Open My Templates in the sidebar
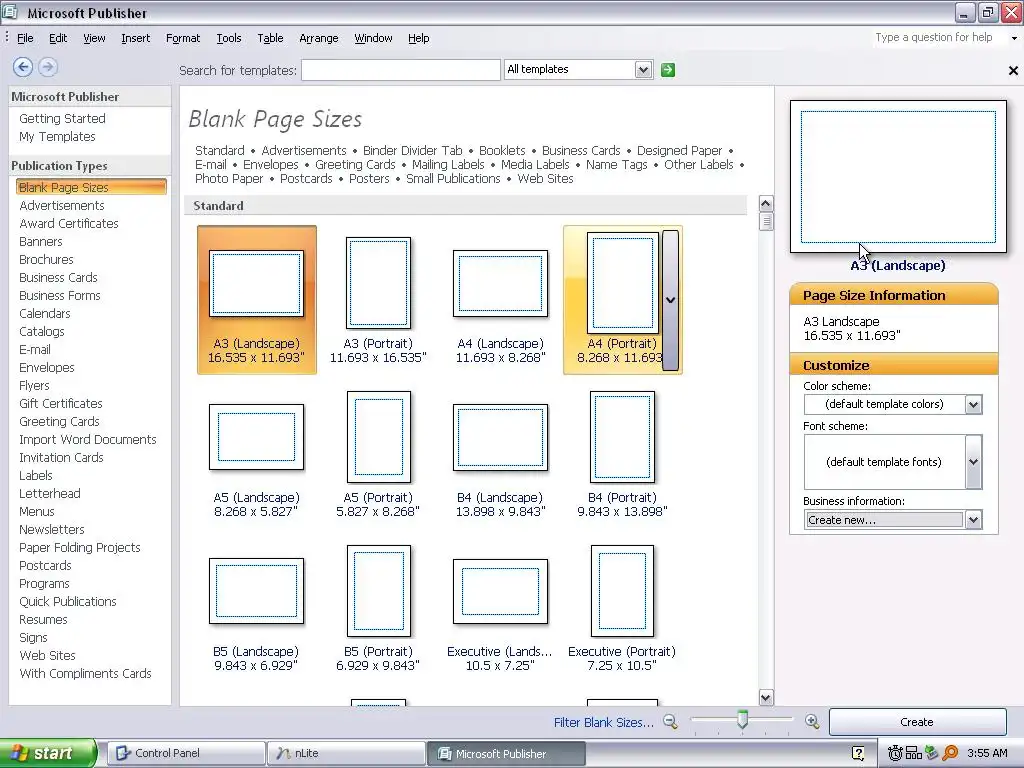This screenshot has width=1024, height=768. pyautogui.click(x=57, y=136)
